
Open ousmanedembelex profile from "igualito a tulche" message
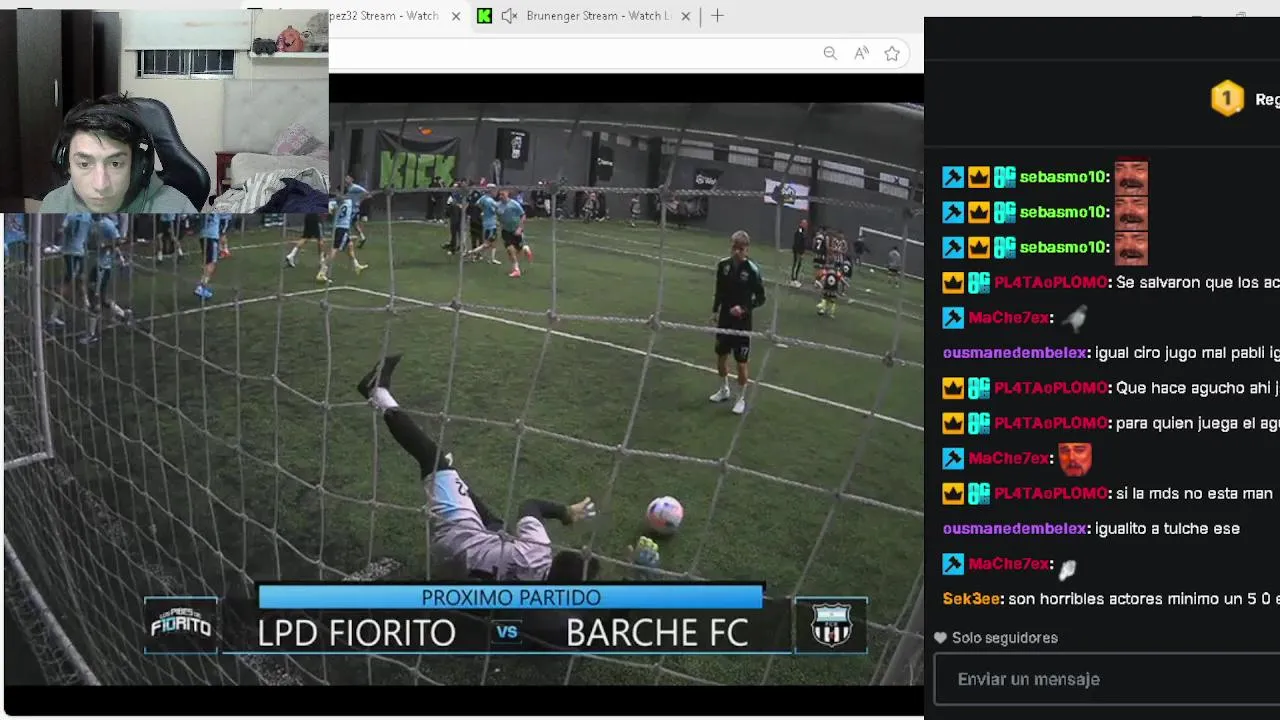(1015, 528)
